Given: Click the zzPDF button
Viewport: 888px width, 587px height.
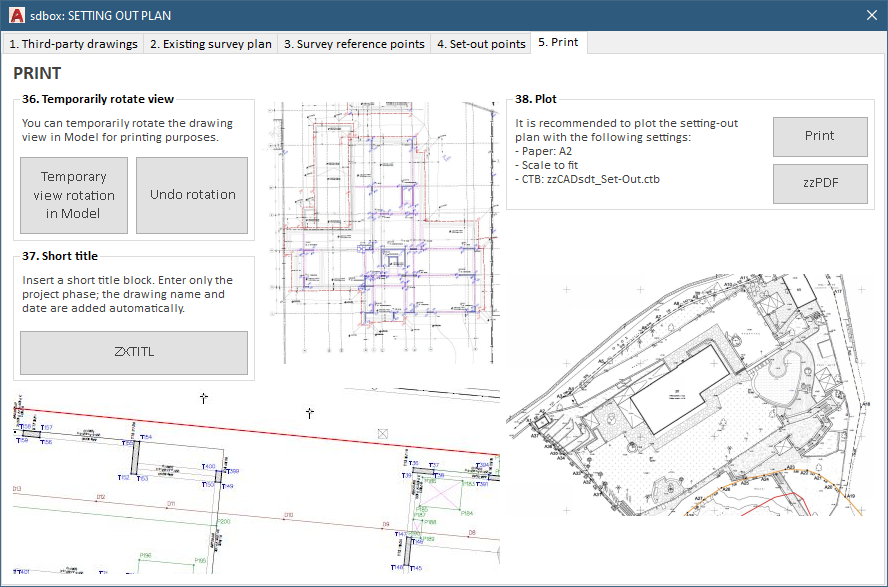Looking at the screenshot, I should tap(820, 183).
